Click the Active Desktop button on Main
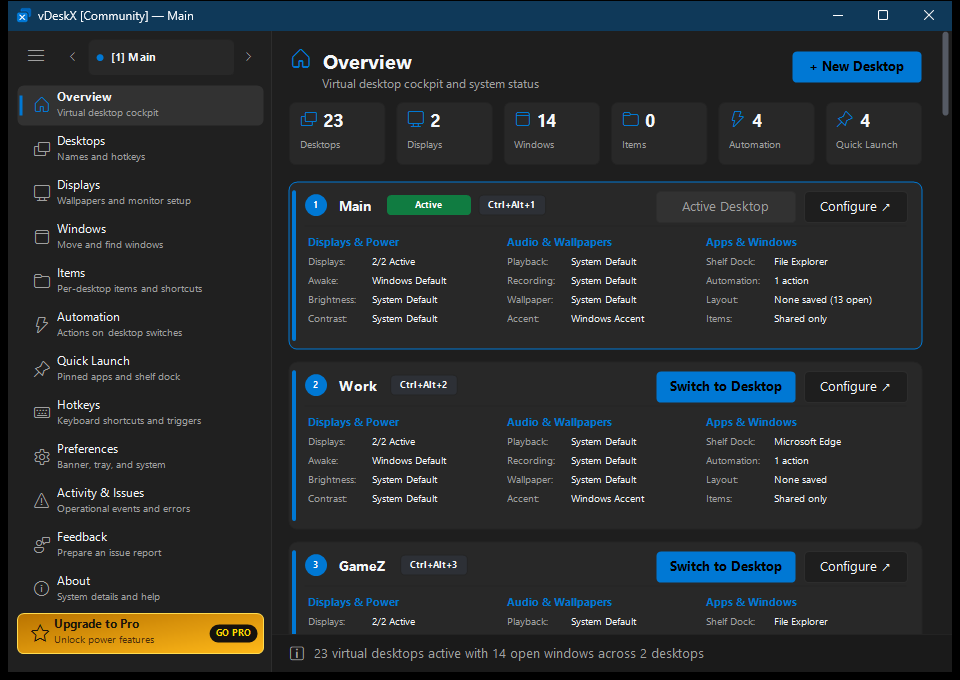This screenshot has height=680, width=960. 726,207
